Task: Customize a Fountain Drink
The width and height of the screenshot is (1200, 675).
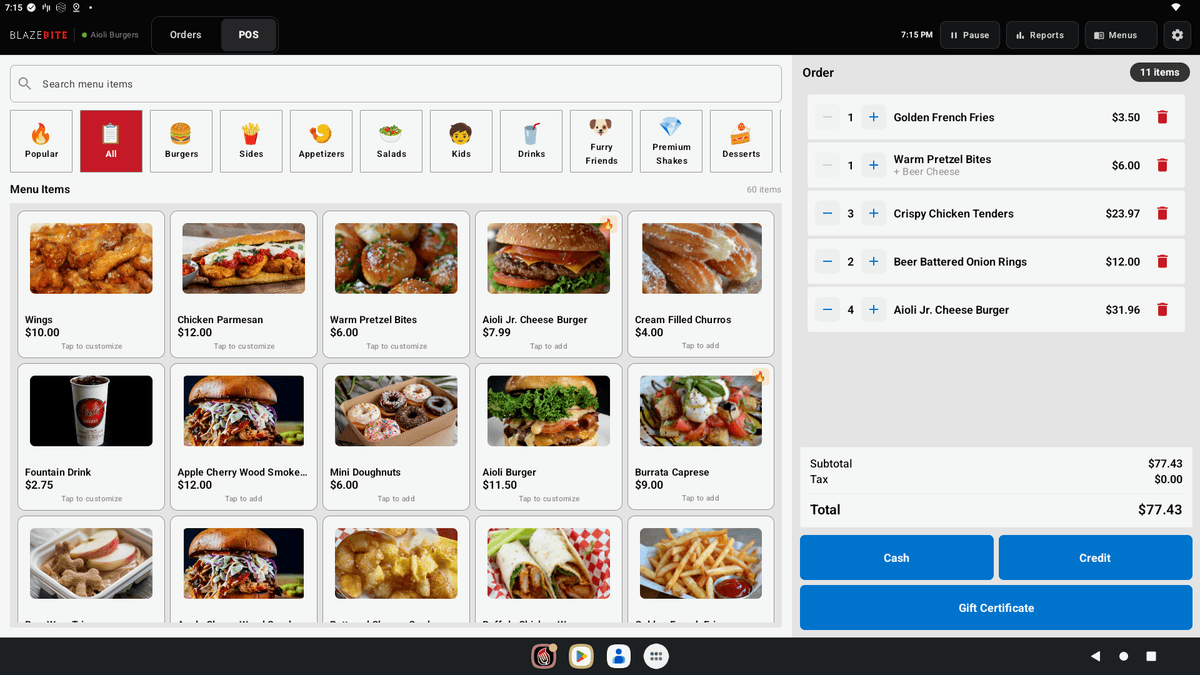Action: (x=91, y=437)
